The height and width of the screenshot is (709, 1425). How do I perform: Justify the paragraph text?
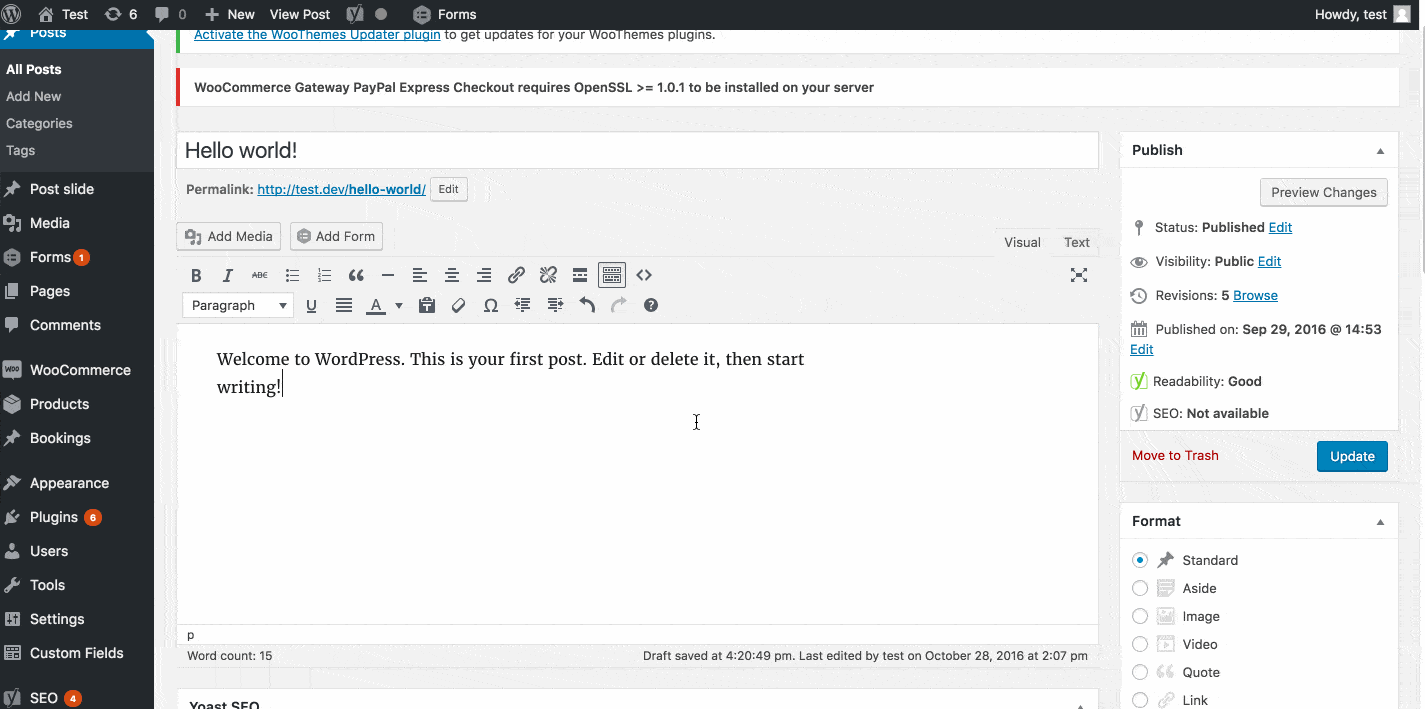point(344,305)
